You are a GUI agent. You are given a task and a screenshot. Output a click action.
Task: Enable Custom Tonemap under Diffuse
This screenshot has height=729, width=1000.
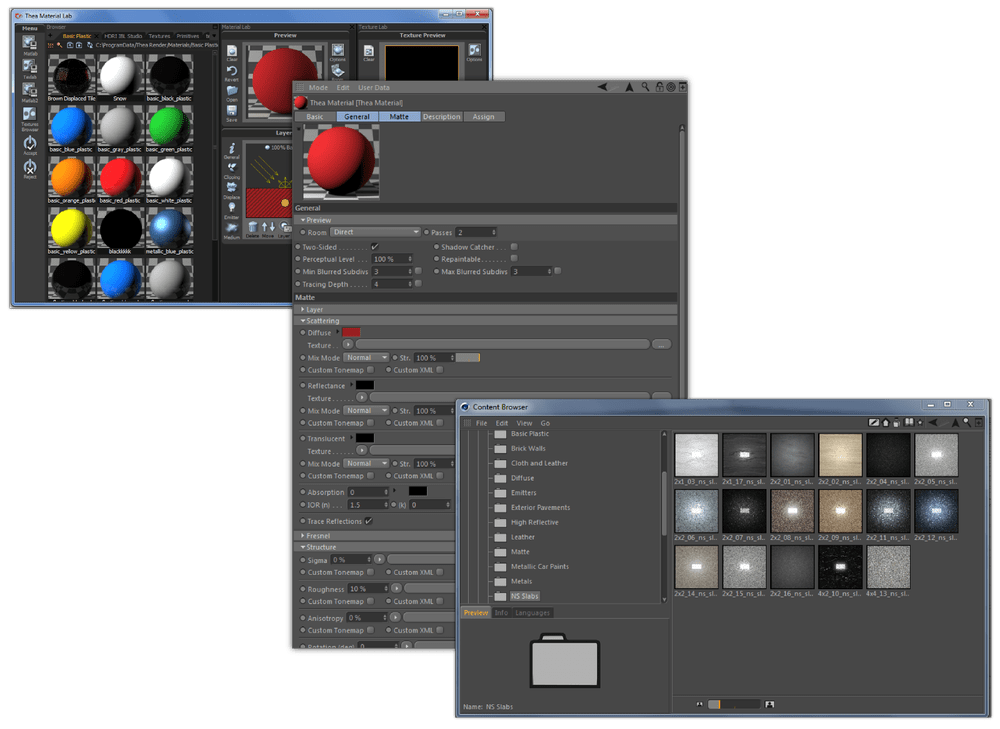[x=371, y=370]
